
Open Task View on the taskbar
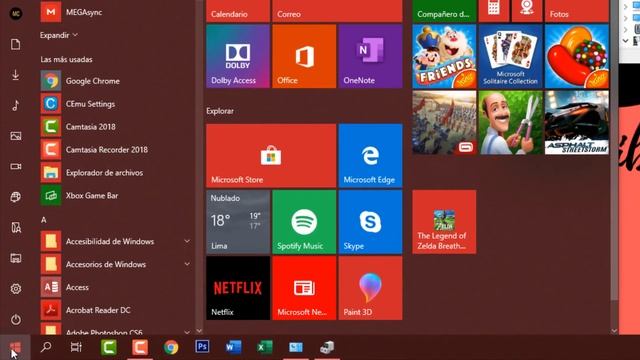(76, 347)
